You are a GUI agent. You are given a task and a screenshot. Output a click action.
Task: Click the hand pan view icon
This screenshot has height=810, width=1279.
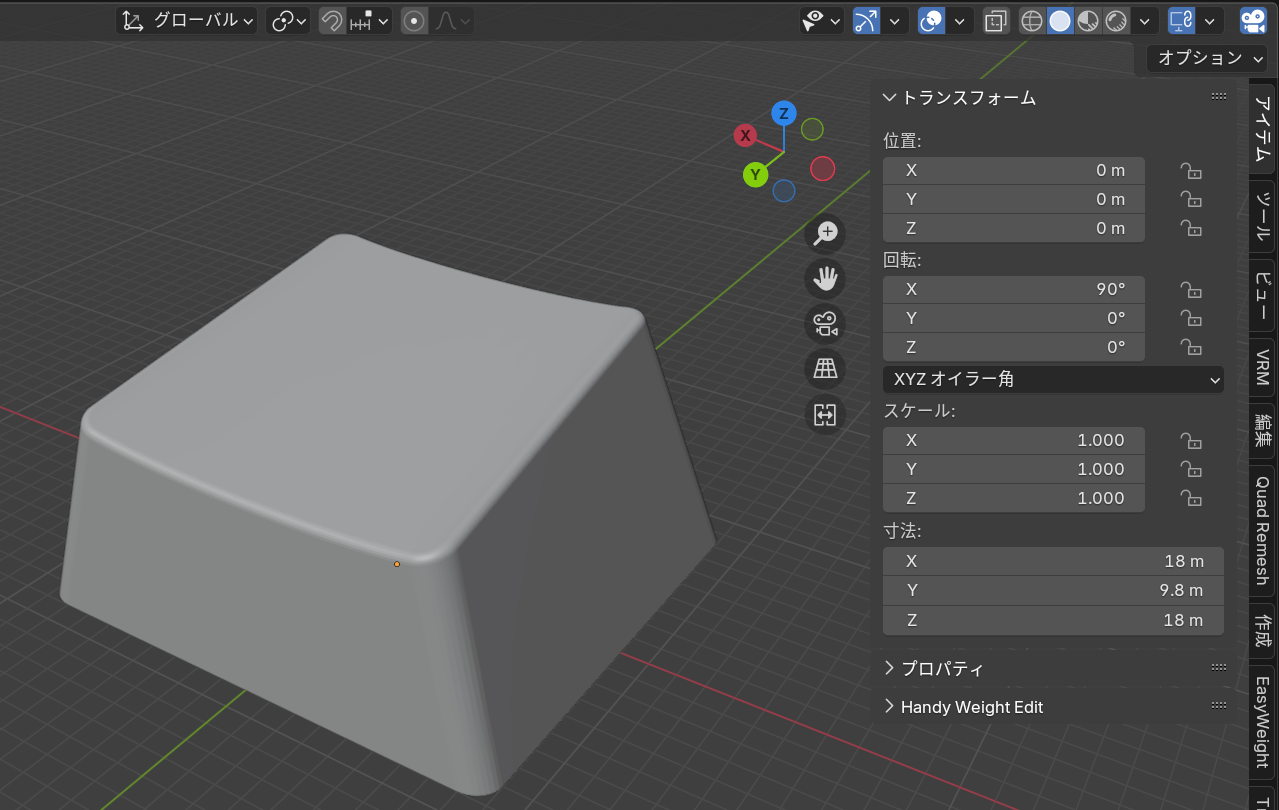(825, 279)
